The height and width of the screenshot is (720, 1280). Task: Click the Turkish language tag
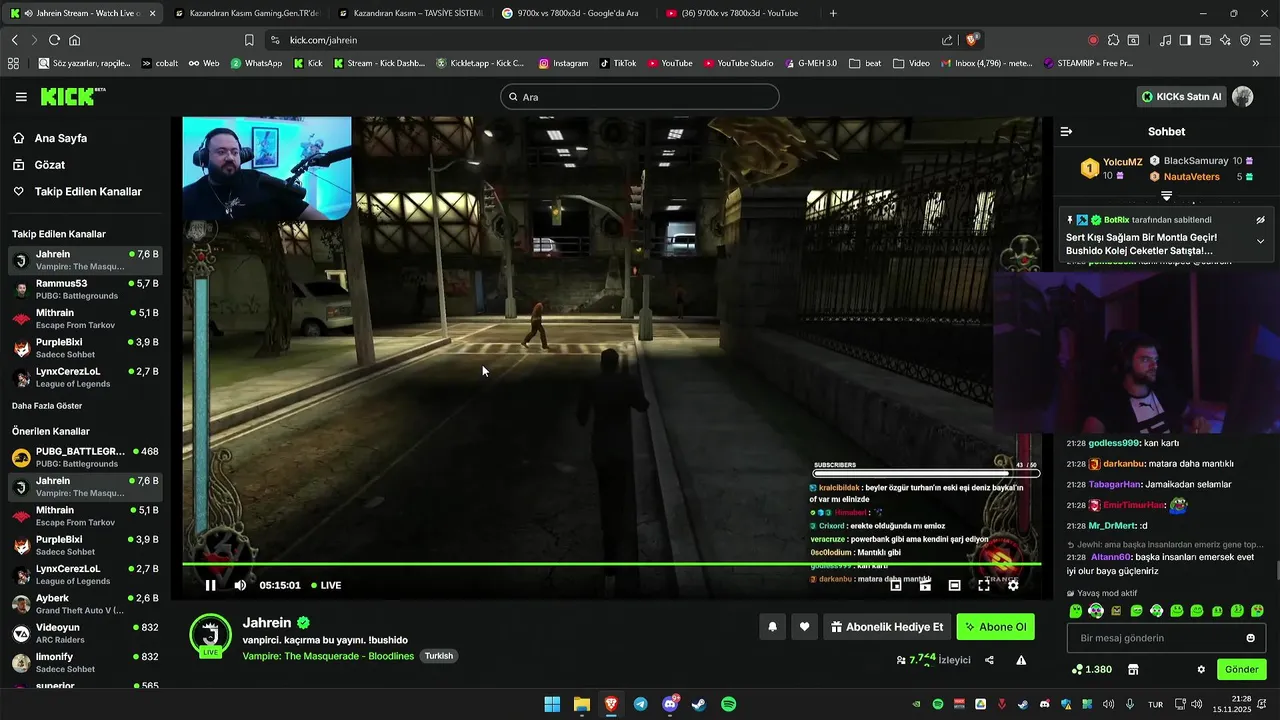tap(439, 656)
